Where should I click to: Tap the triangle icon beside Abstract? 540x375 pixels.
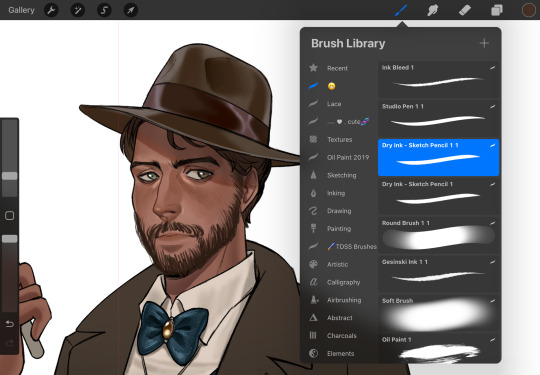pyautogui.click(x=313, y=317)
